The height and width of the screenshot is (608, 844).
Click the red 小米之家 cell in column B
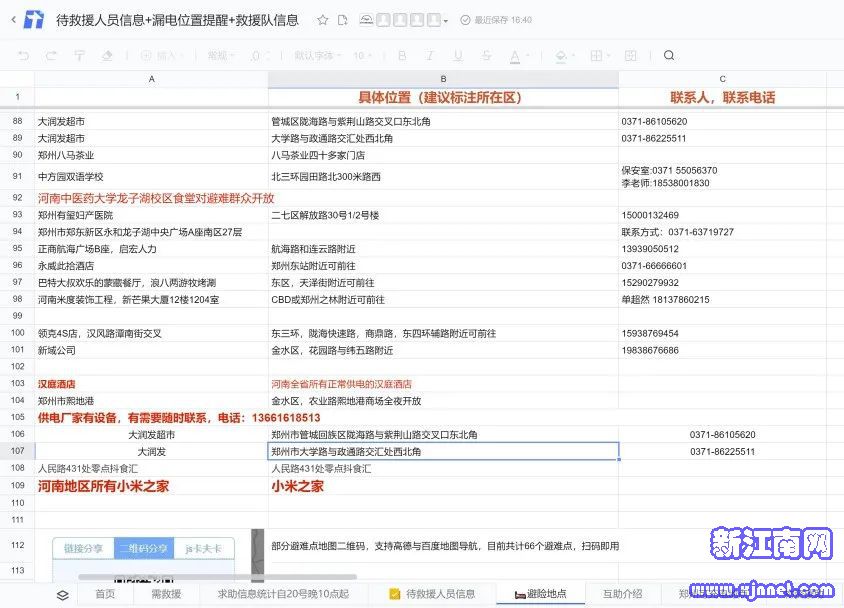pos(443,486)
